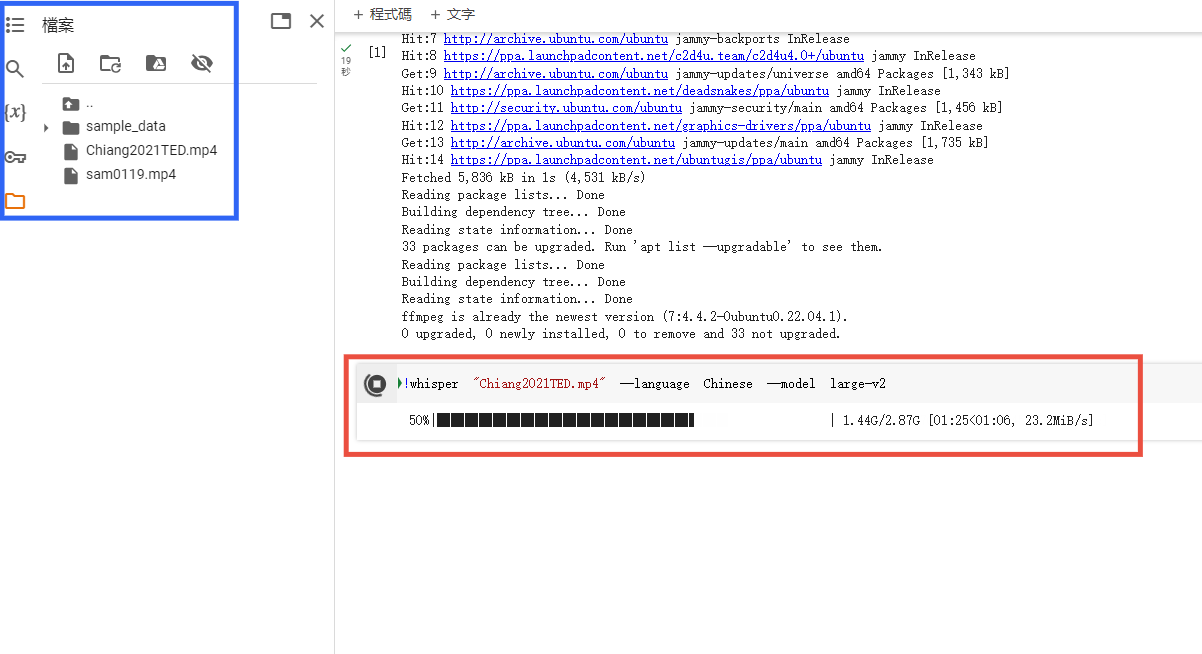
Task: Select the Chiang2021TED.mp4 file
Action: (x=150, y=151)
